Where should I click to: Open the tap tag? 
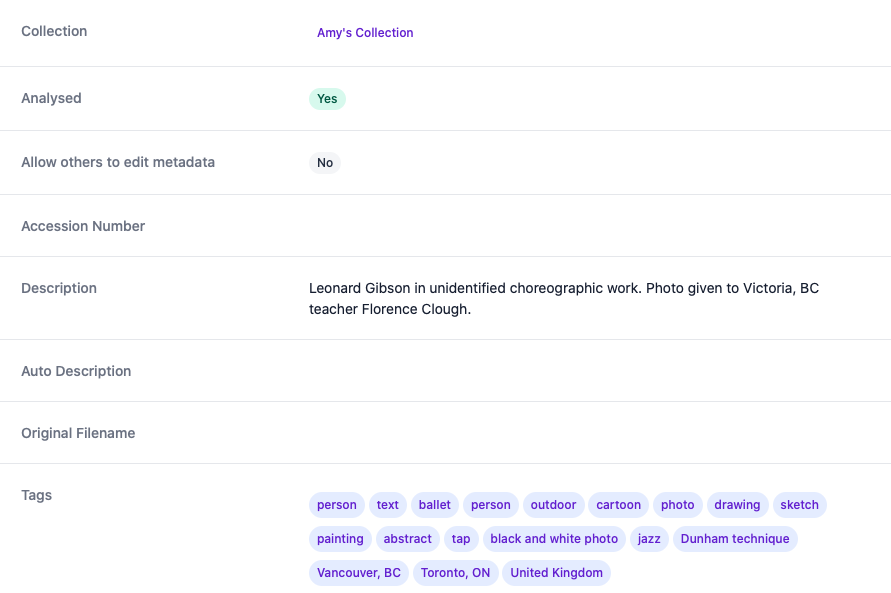pyautogui.click(x=461, y=539)
